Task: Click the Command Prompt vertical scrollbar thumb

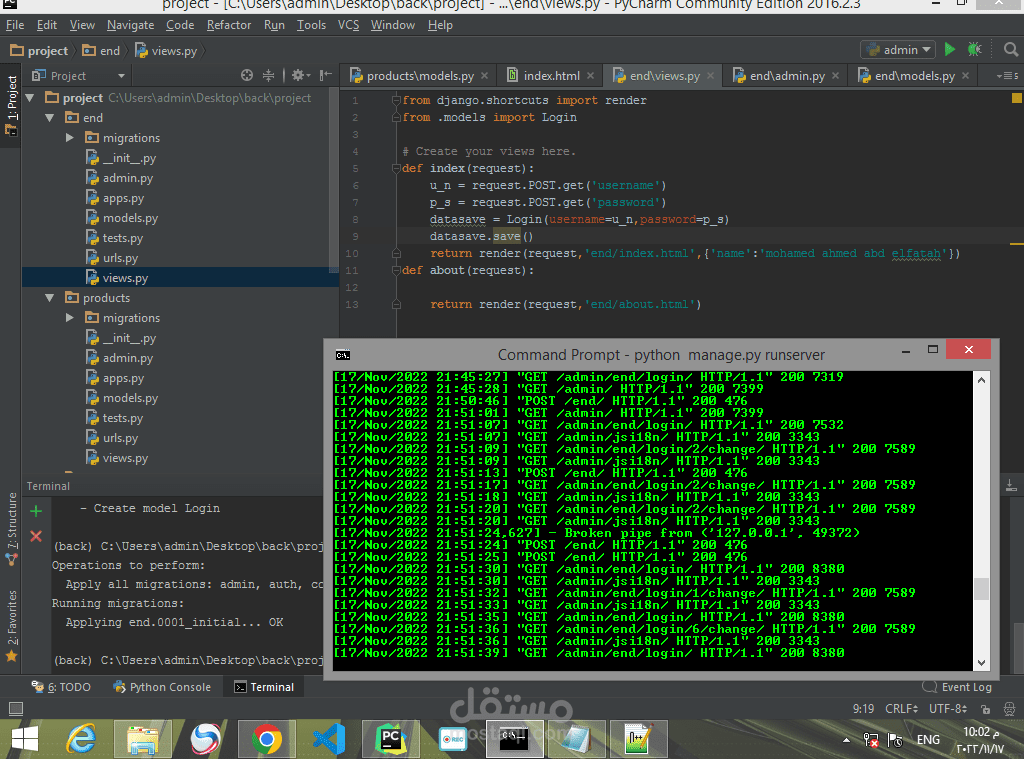Action: (981, 589)
